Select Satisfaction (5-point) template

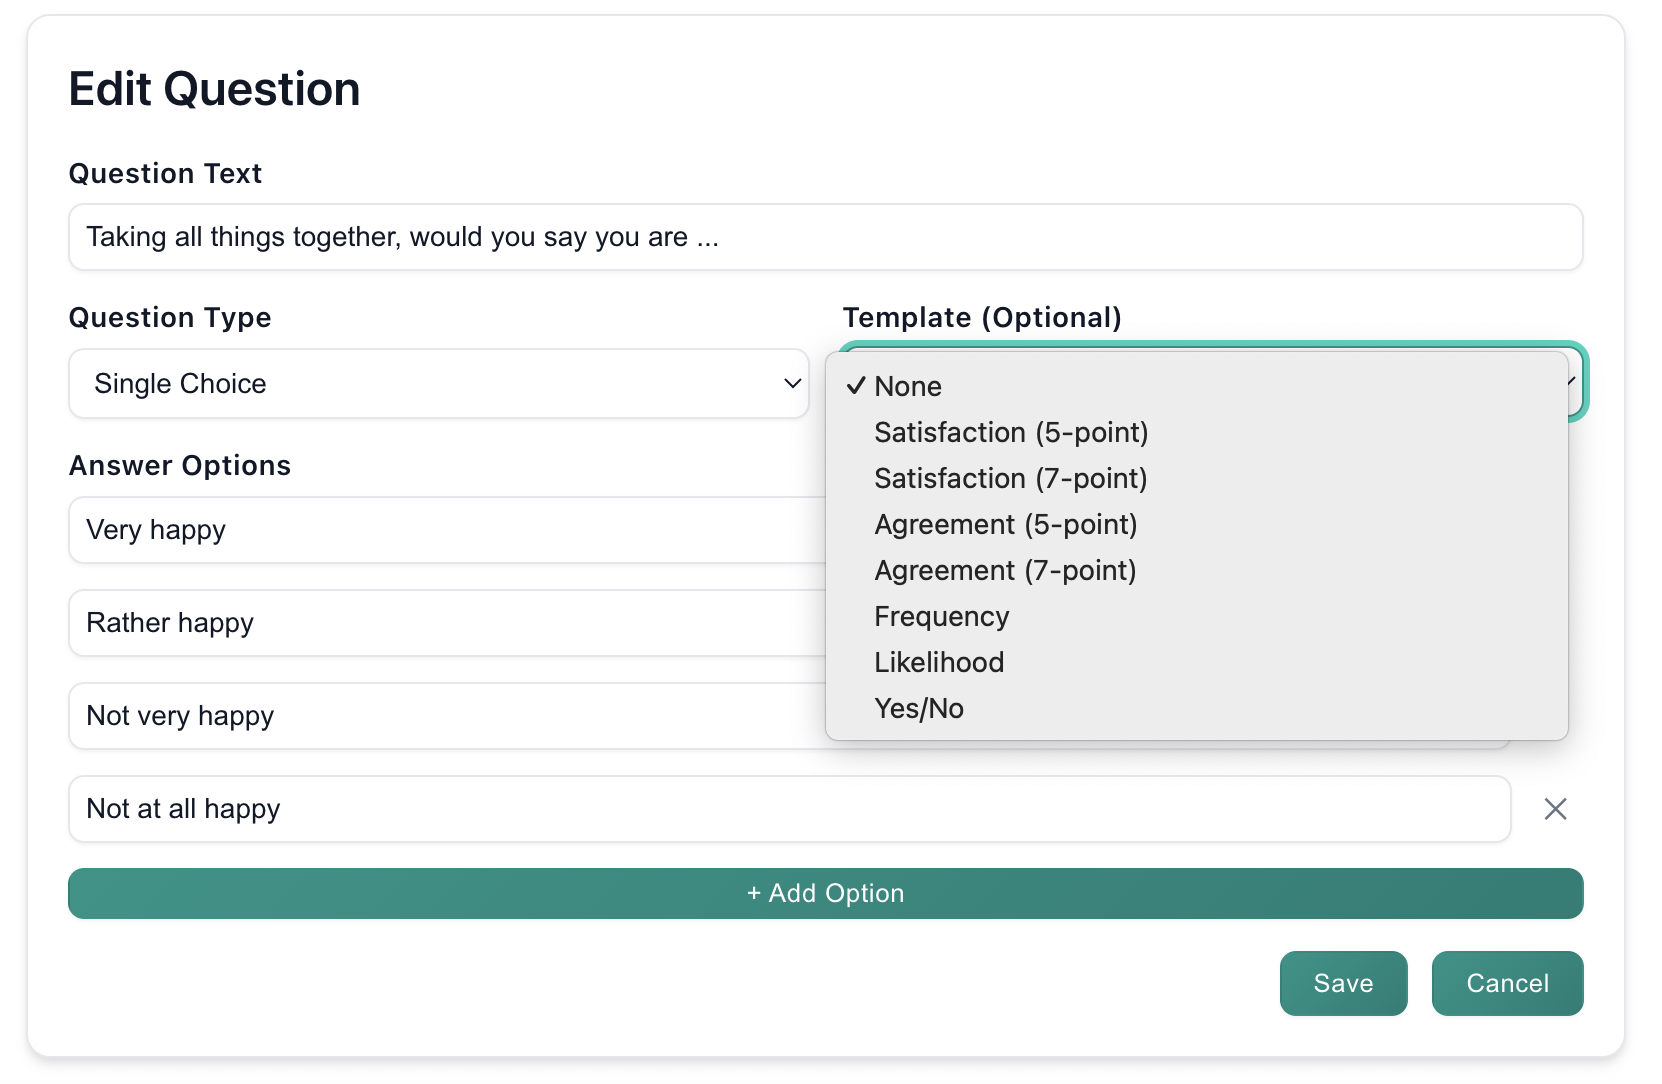pyautogui.click(x=1197, y=432)
